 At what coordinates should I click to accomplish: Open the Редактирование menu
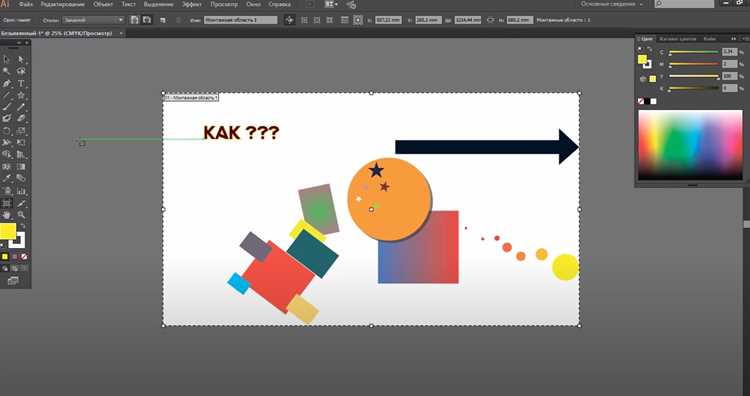[63, 4]
